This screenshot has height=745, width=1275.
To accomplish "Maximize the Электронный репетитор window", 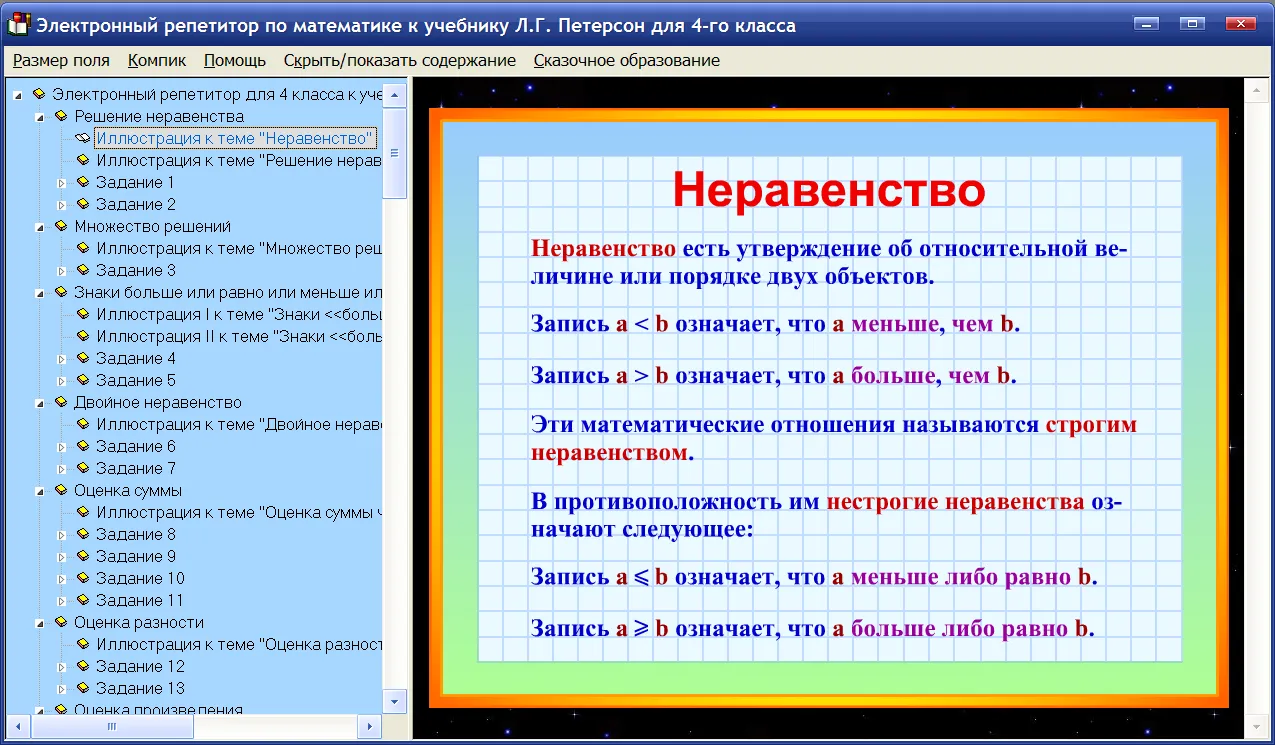I will point(1191,23).
